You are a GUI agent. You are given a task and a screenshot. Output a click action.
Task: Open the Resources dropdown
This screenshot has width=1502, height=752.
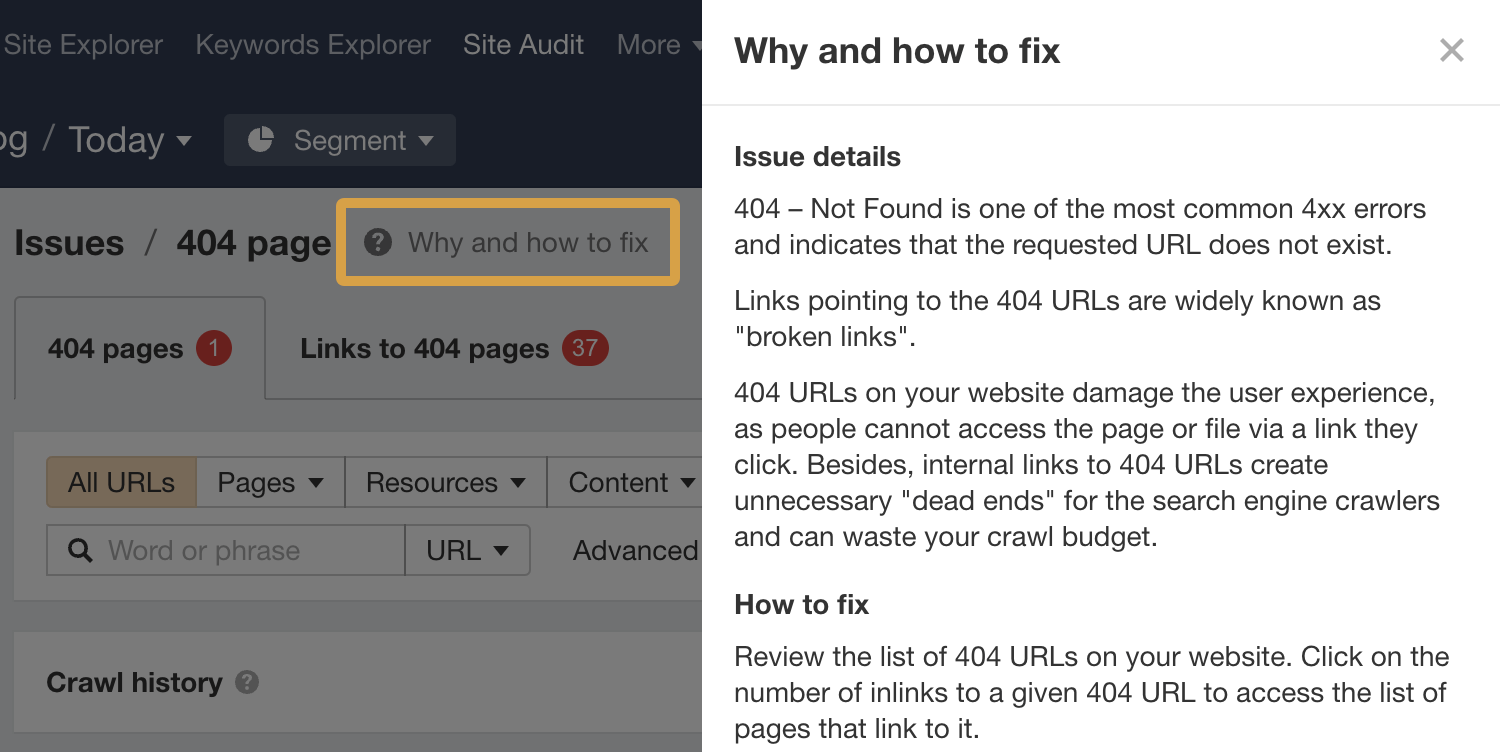tap(444, 482)
